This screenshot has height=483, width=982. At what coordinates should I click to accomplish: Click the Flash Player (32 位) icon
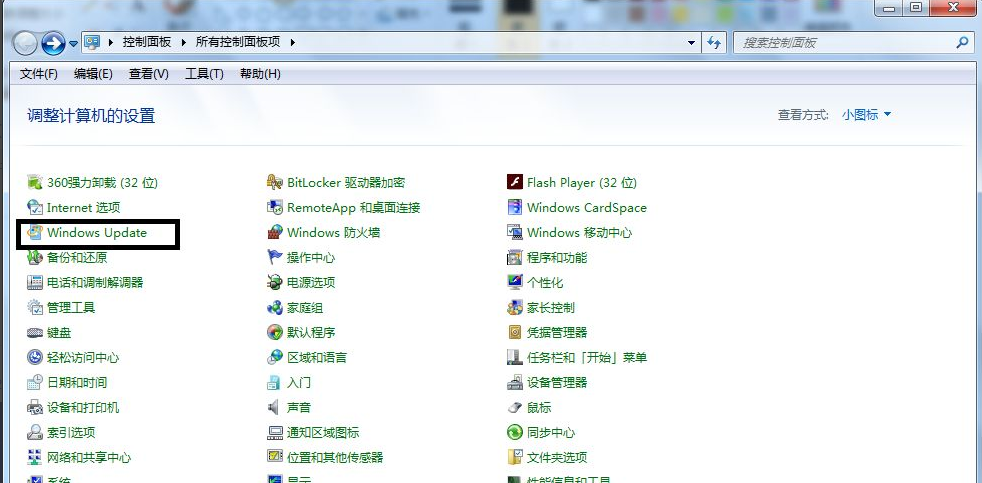(x=515, y=183)
